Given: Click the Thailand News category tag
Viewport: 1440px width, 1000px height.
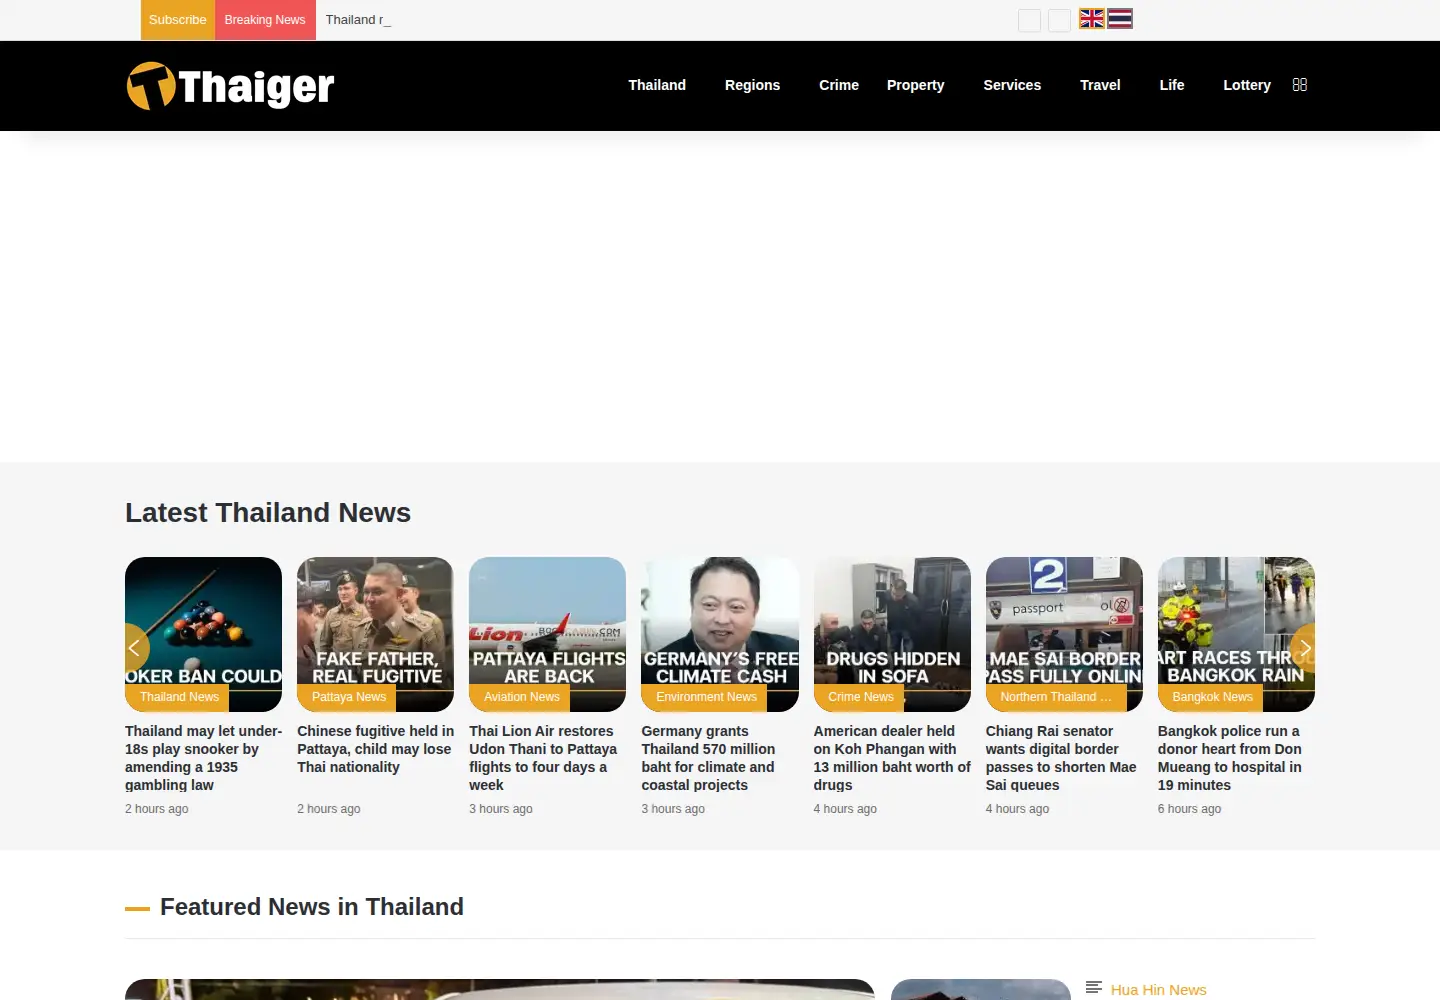Looking at the screenshot, I should click(179, 697).
